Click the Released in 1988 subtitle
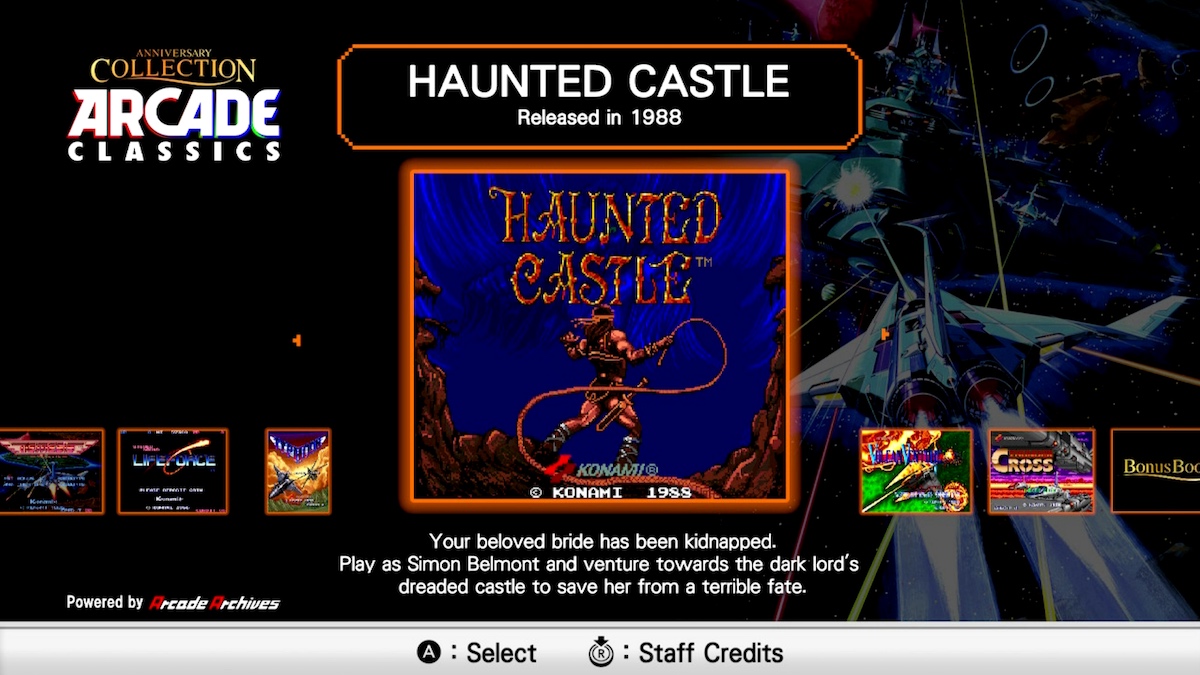 [599, 118]
